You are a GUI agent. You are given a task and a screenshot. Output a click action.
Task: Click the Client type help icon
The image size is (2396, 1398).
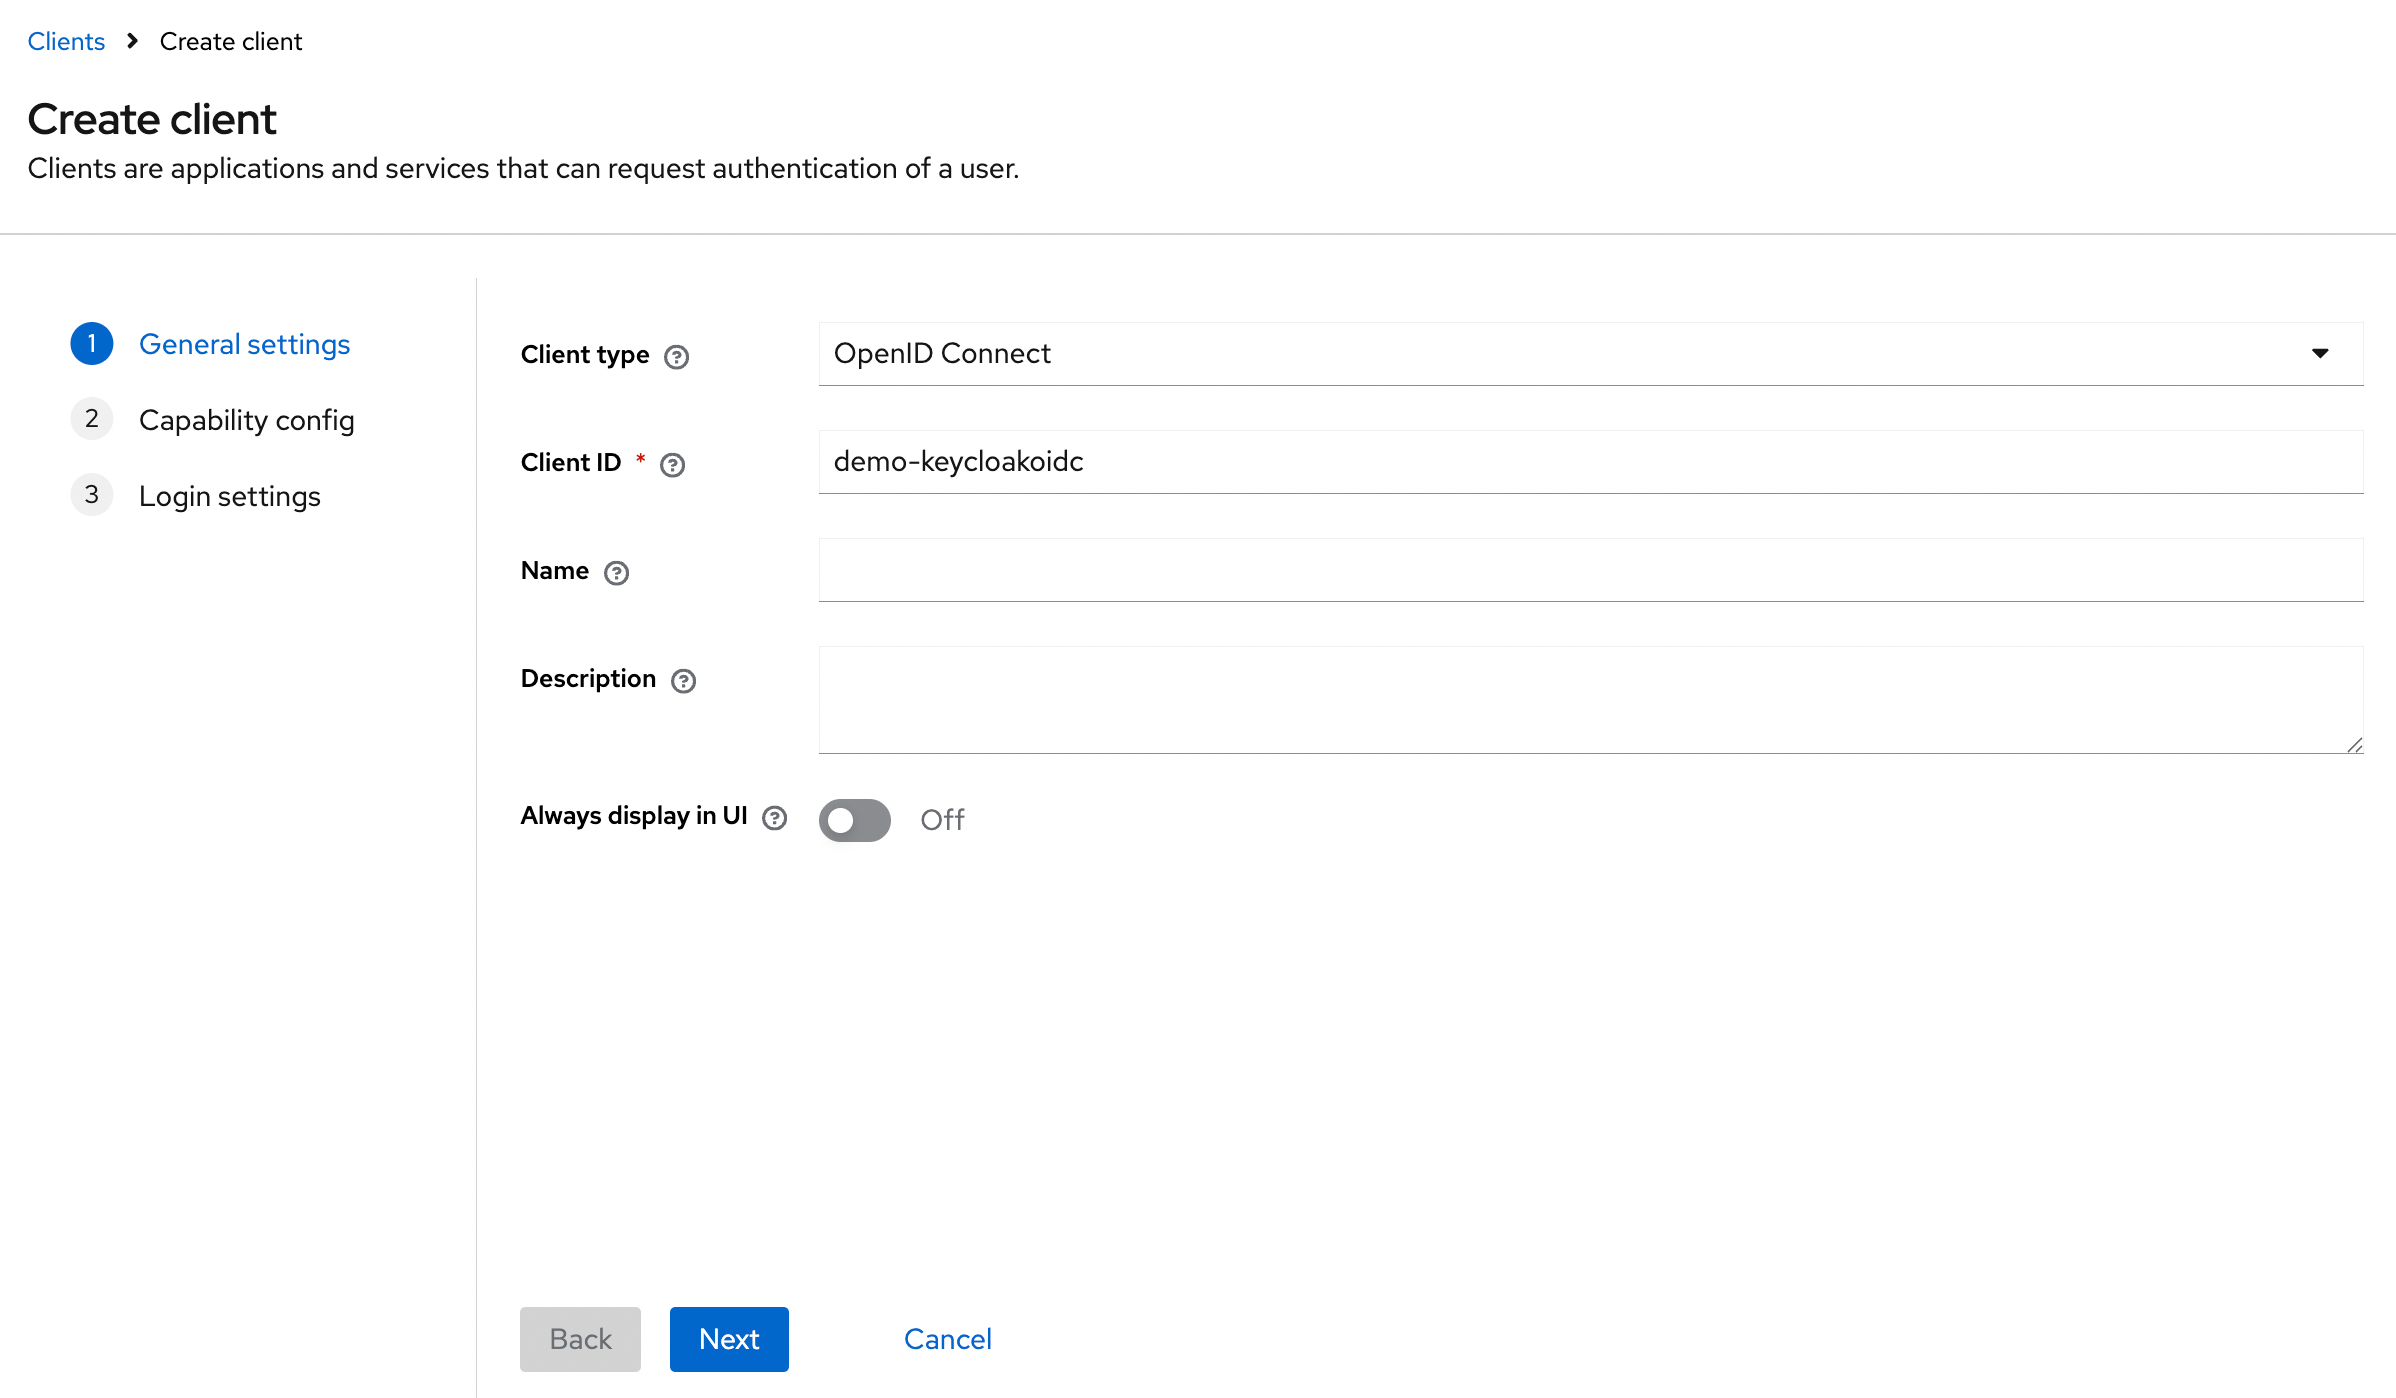pyautogui.click(x=677, y=357)
